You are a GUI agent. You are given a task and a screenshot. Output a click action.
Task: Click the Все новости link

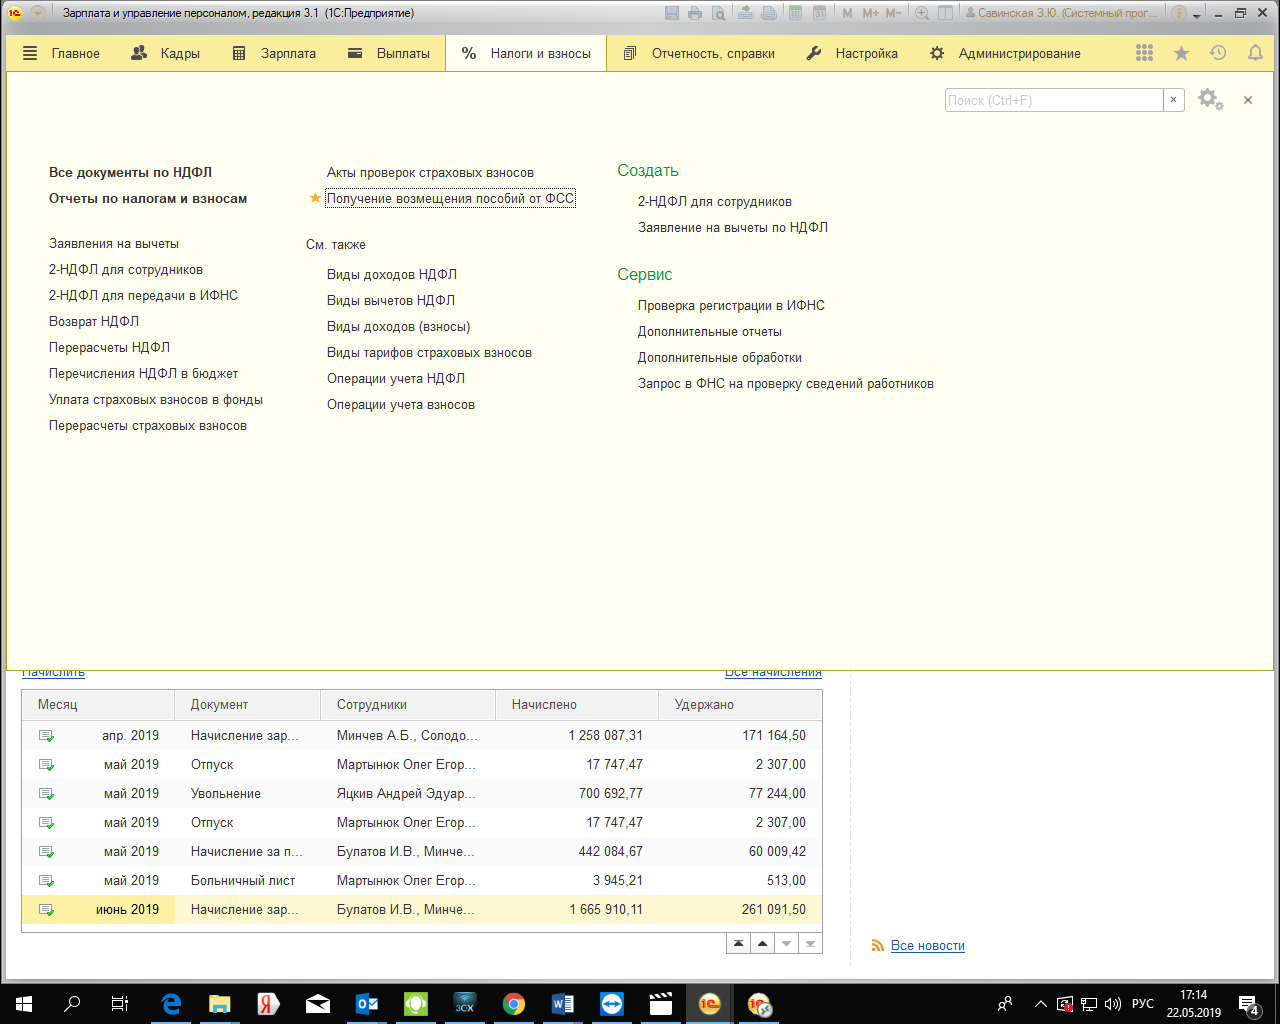(927, 945)
